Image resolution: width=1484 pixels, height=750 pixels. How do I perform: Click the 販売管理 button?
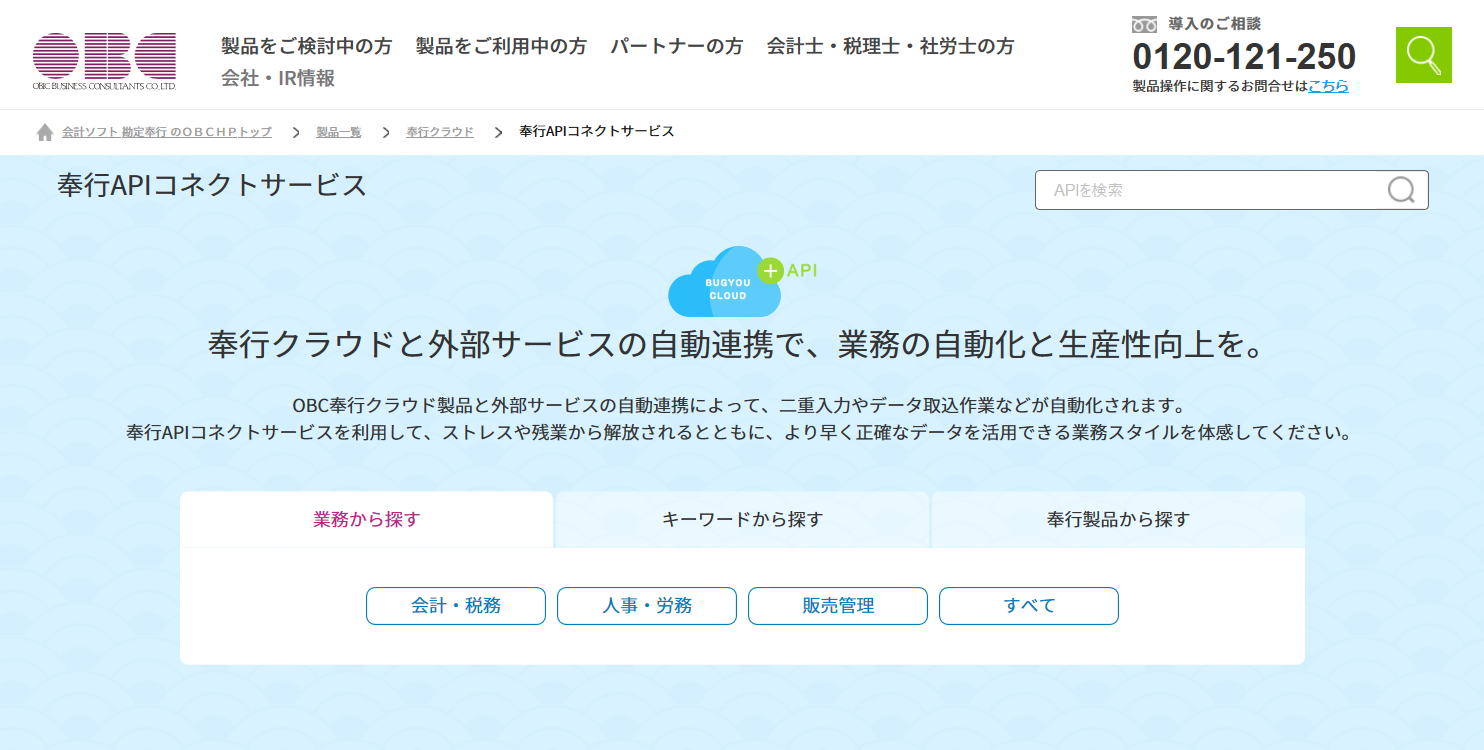838,606
